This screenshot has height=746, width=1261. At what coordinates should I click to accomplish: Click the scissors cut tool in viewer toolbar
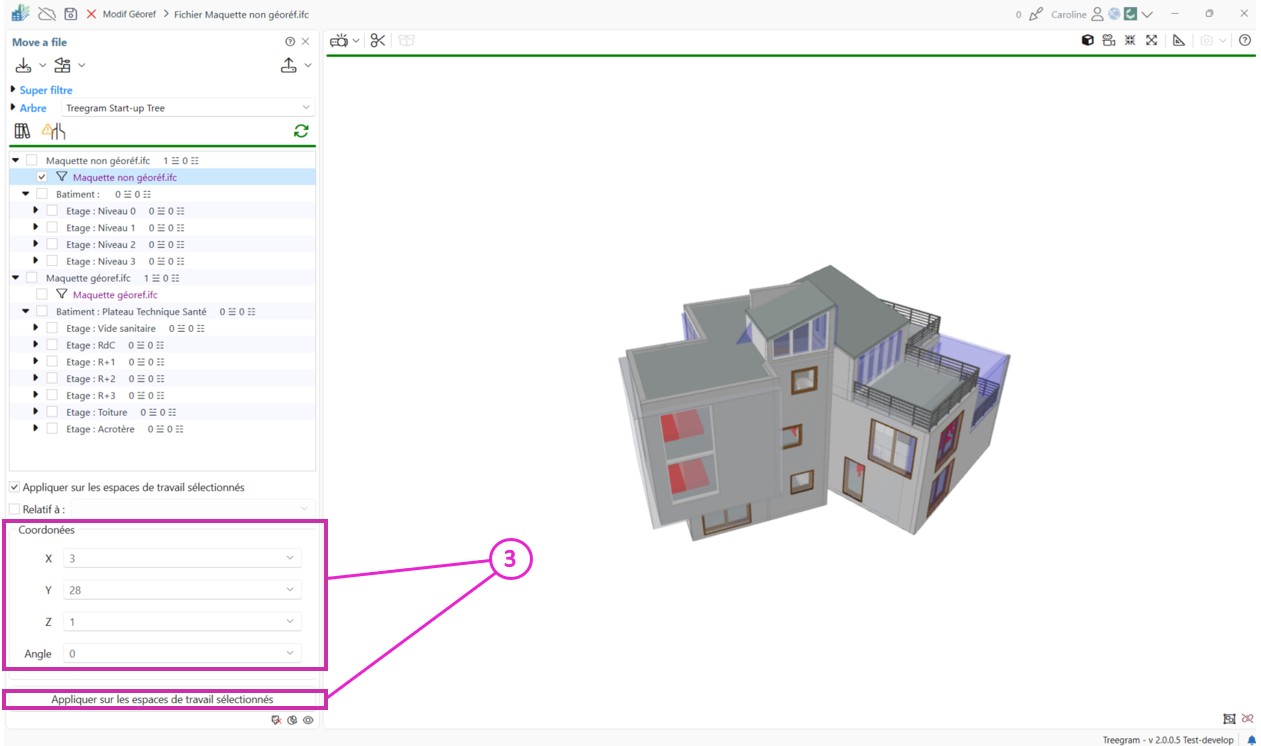(377, 40)
